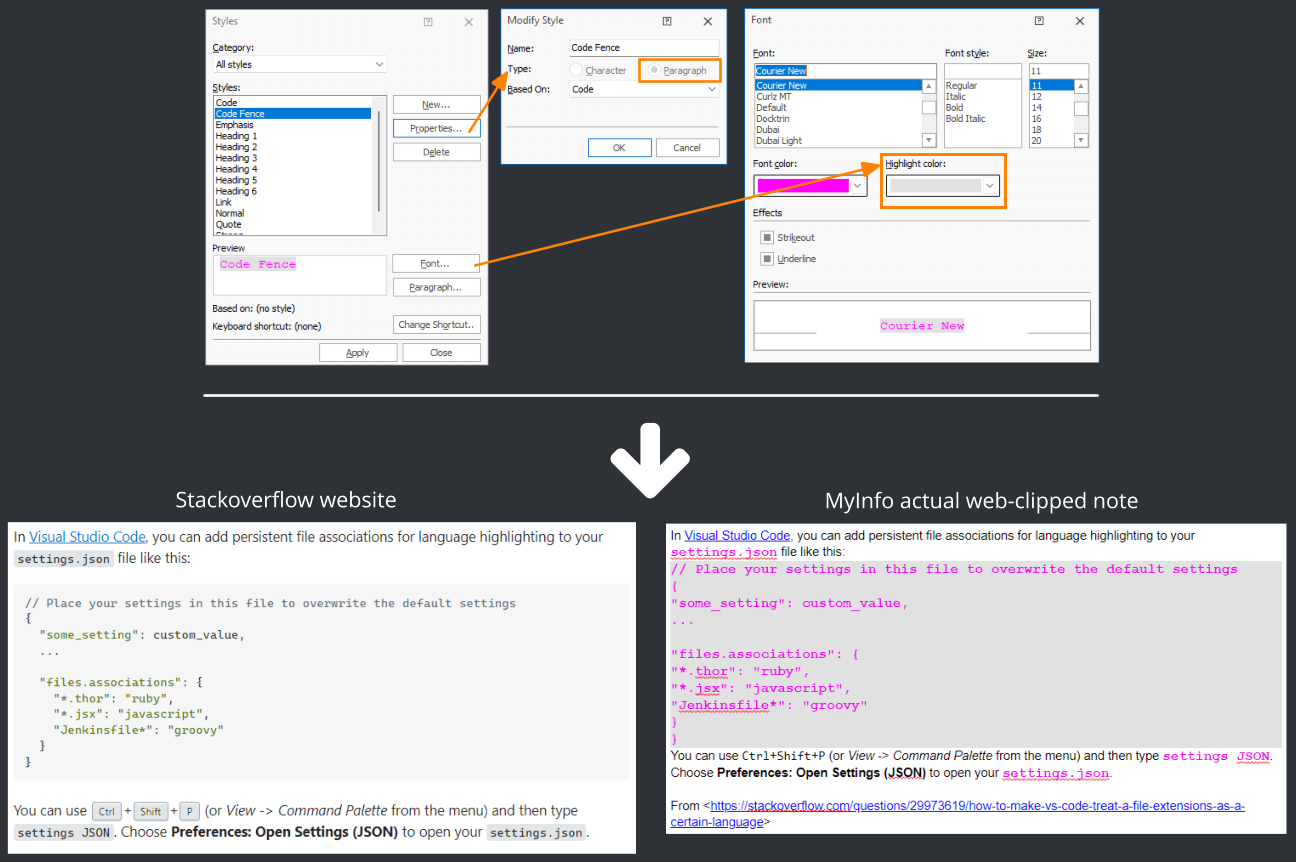Open the Highlight color dropdown
Screen dimensions: 1296x862
tap(944, 186)
